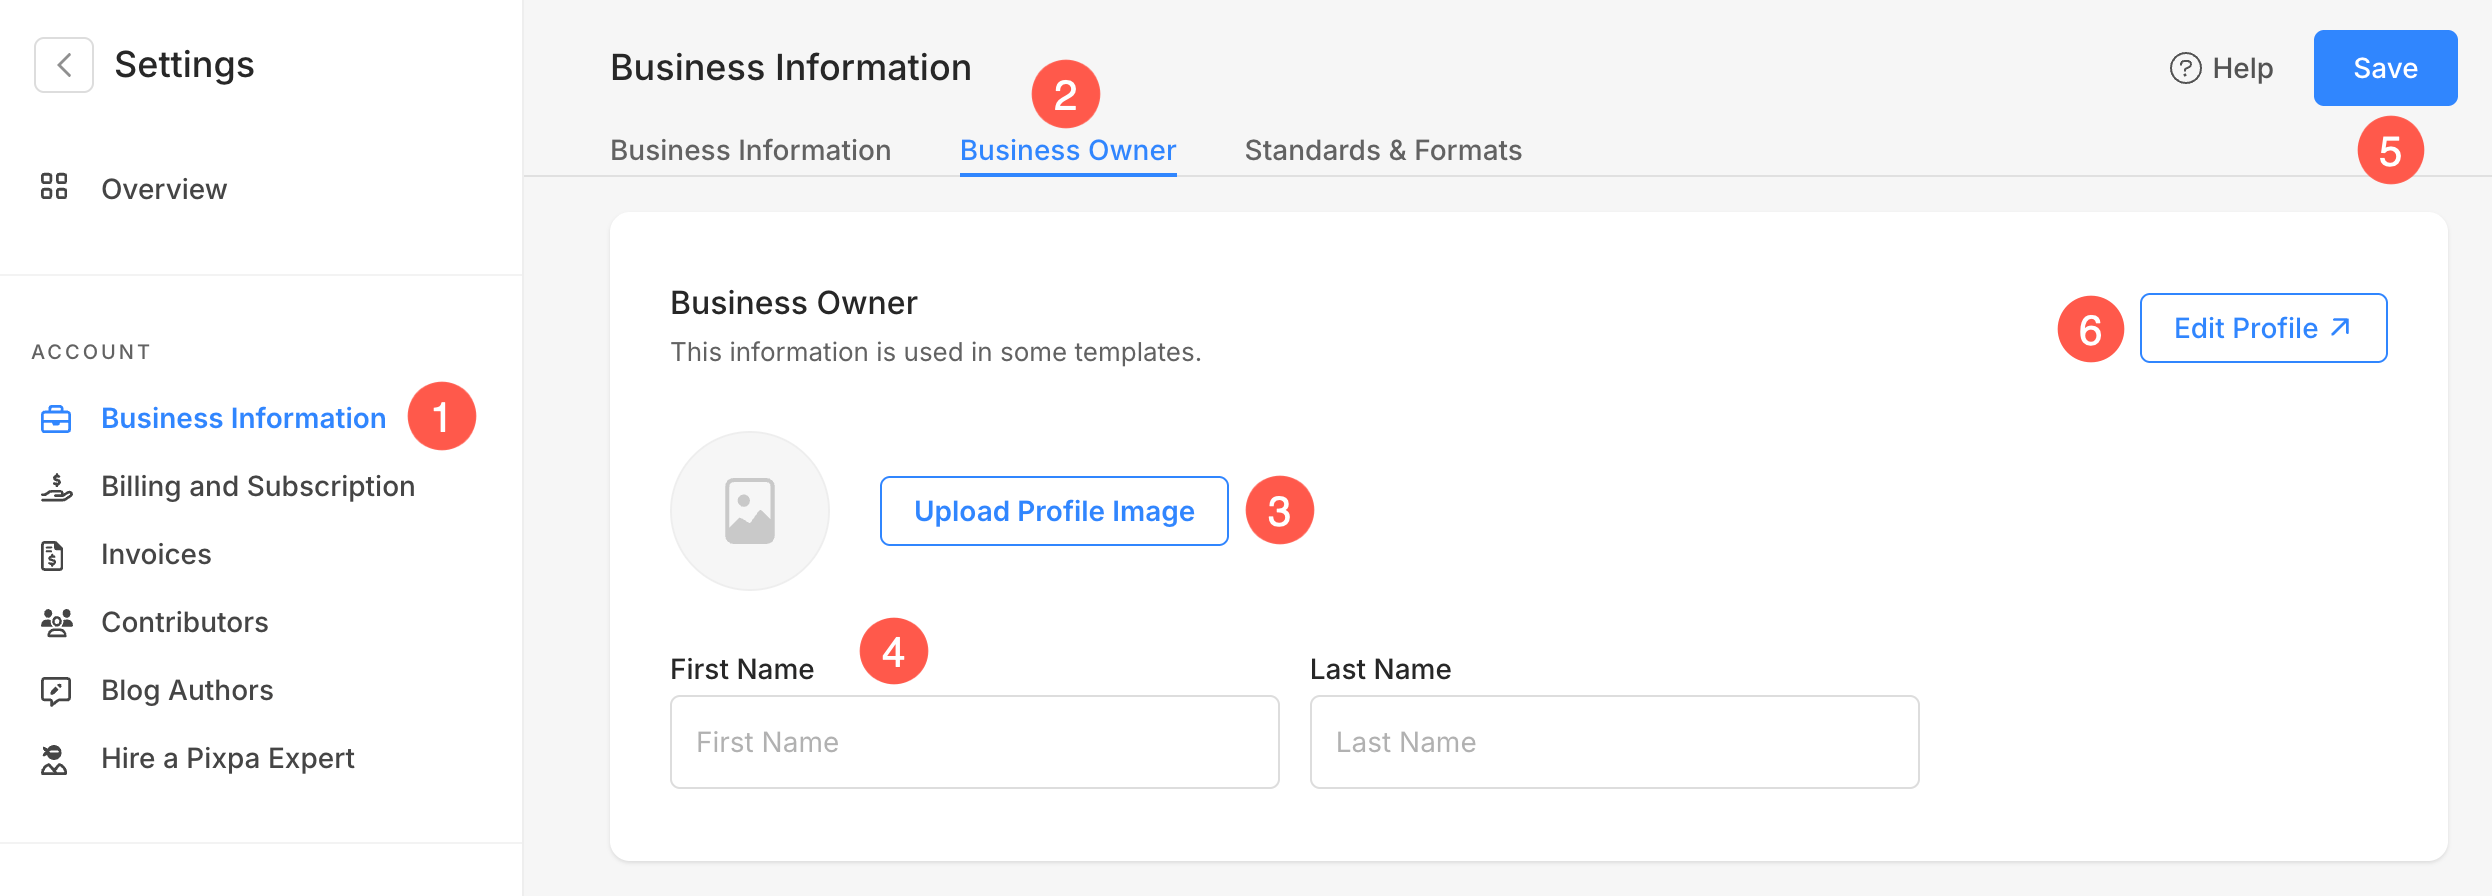Open the Standards & Formats tab

point(1382,150)
